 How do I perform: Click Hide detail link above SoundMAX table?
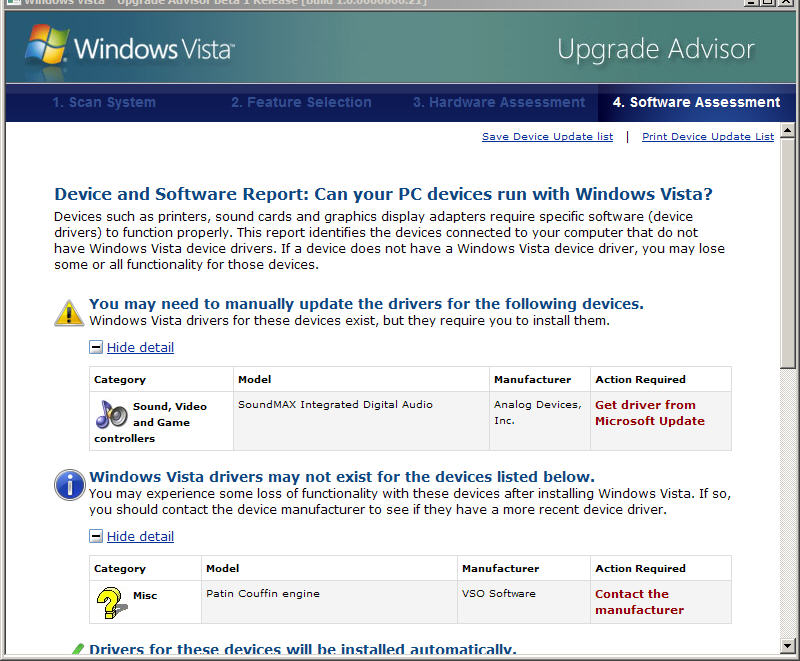coord(140,347)
